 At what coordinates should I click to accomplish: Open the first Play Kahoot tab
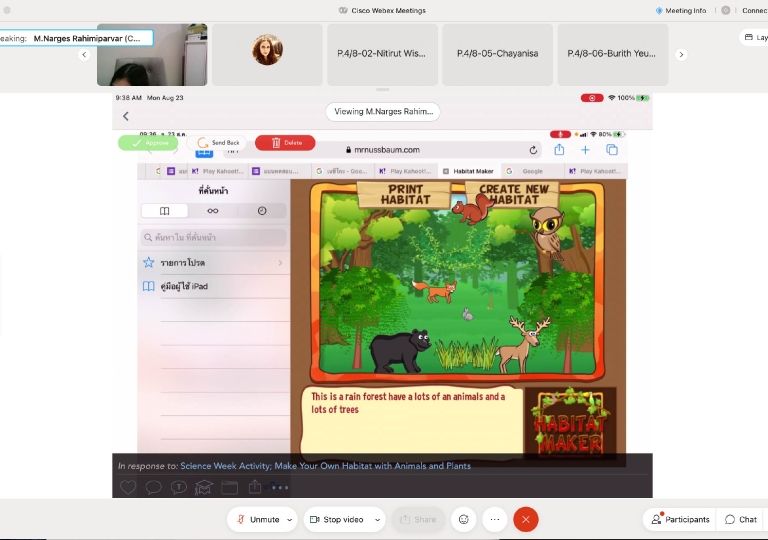click(217, 171)
